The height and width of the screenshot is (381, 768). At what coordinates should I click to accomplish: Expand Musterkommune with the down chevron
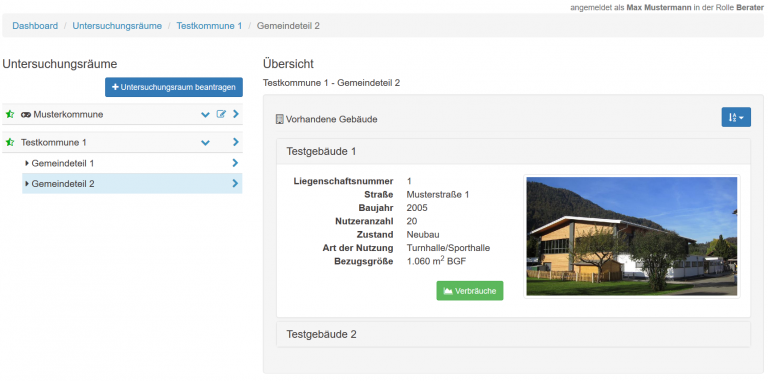205,115
